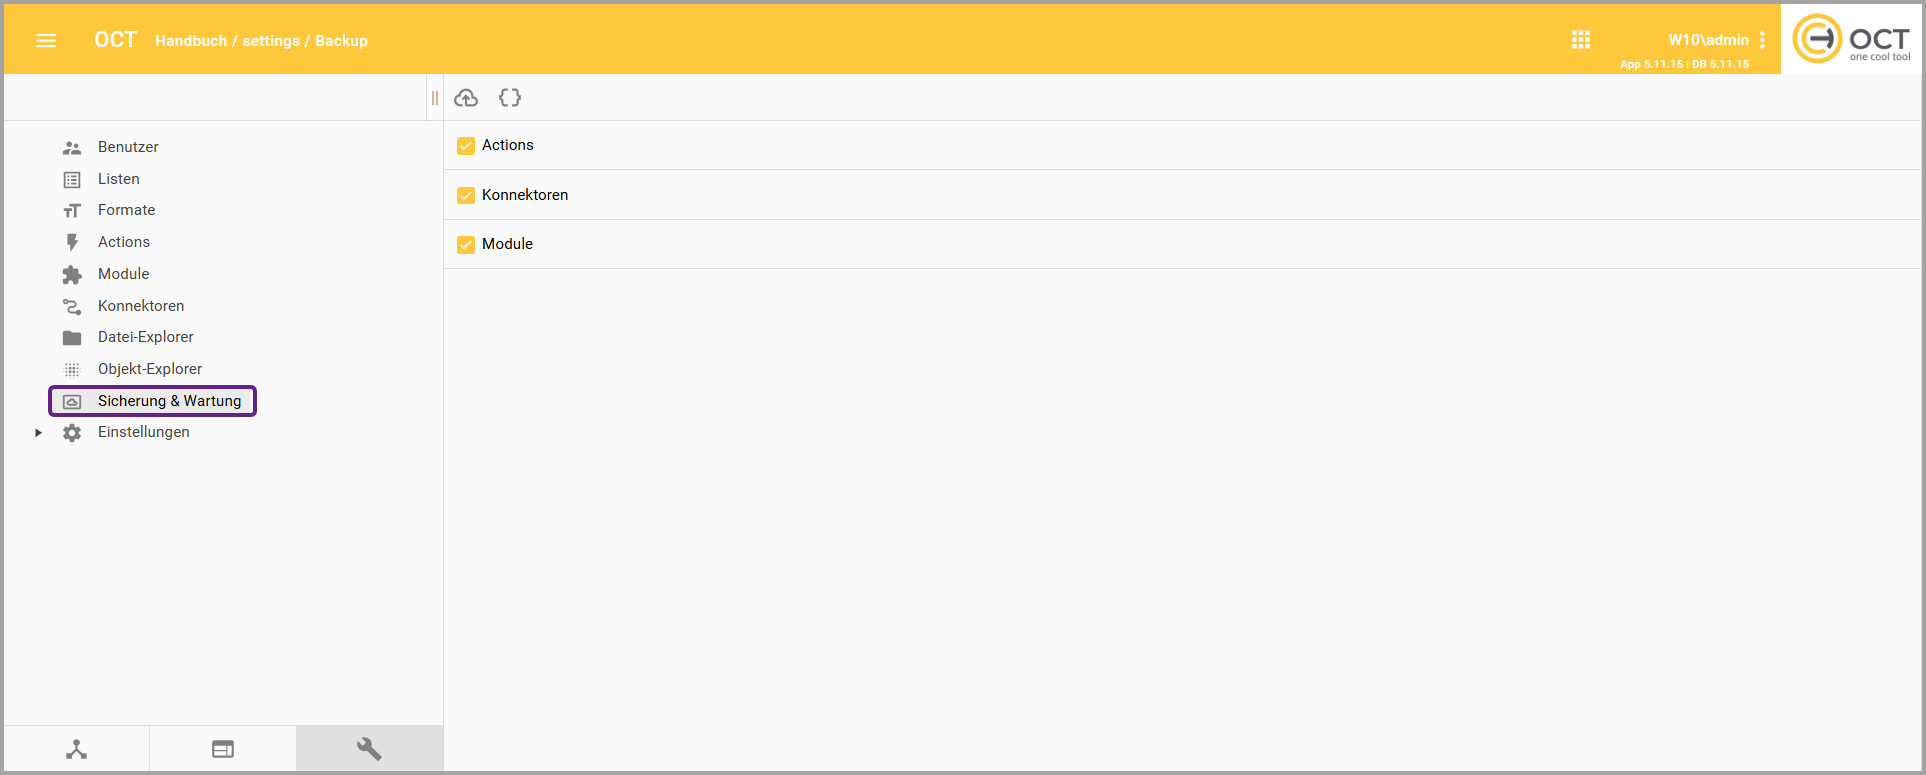Switch to the structure tree tab
The height and width of the screenshot is (775, 1926).
tap(77, 749)
